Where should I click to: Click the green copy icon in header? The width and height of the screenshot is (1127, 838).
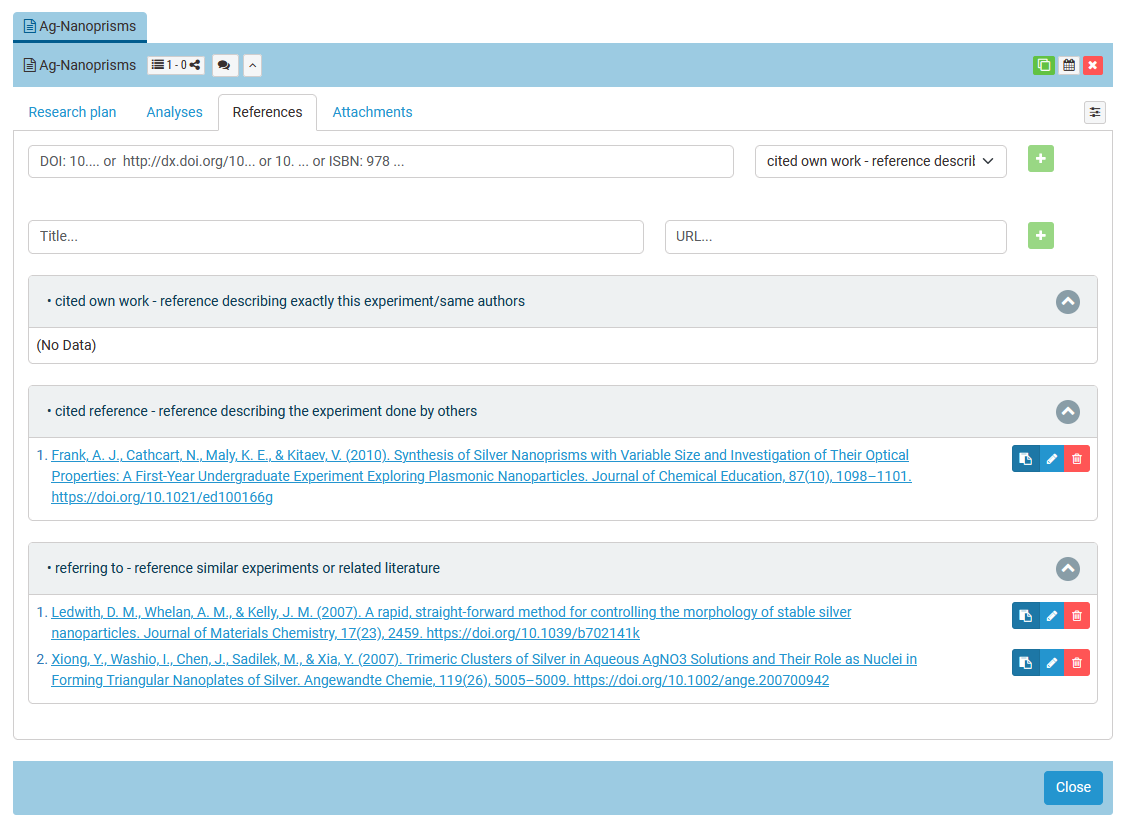(1043, 65)
